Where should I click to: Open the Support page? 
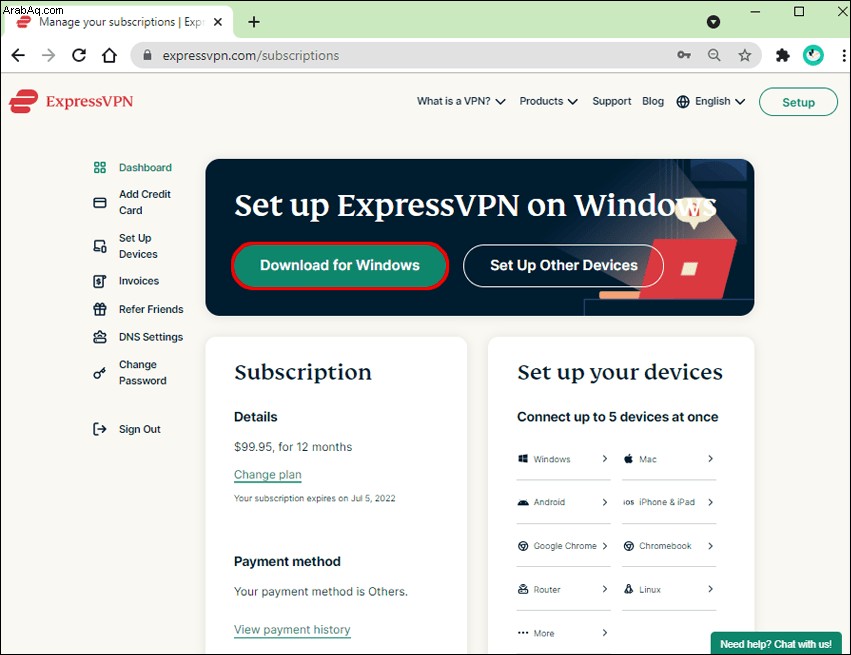pos(612,101)
